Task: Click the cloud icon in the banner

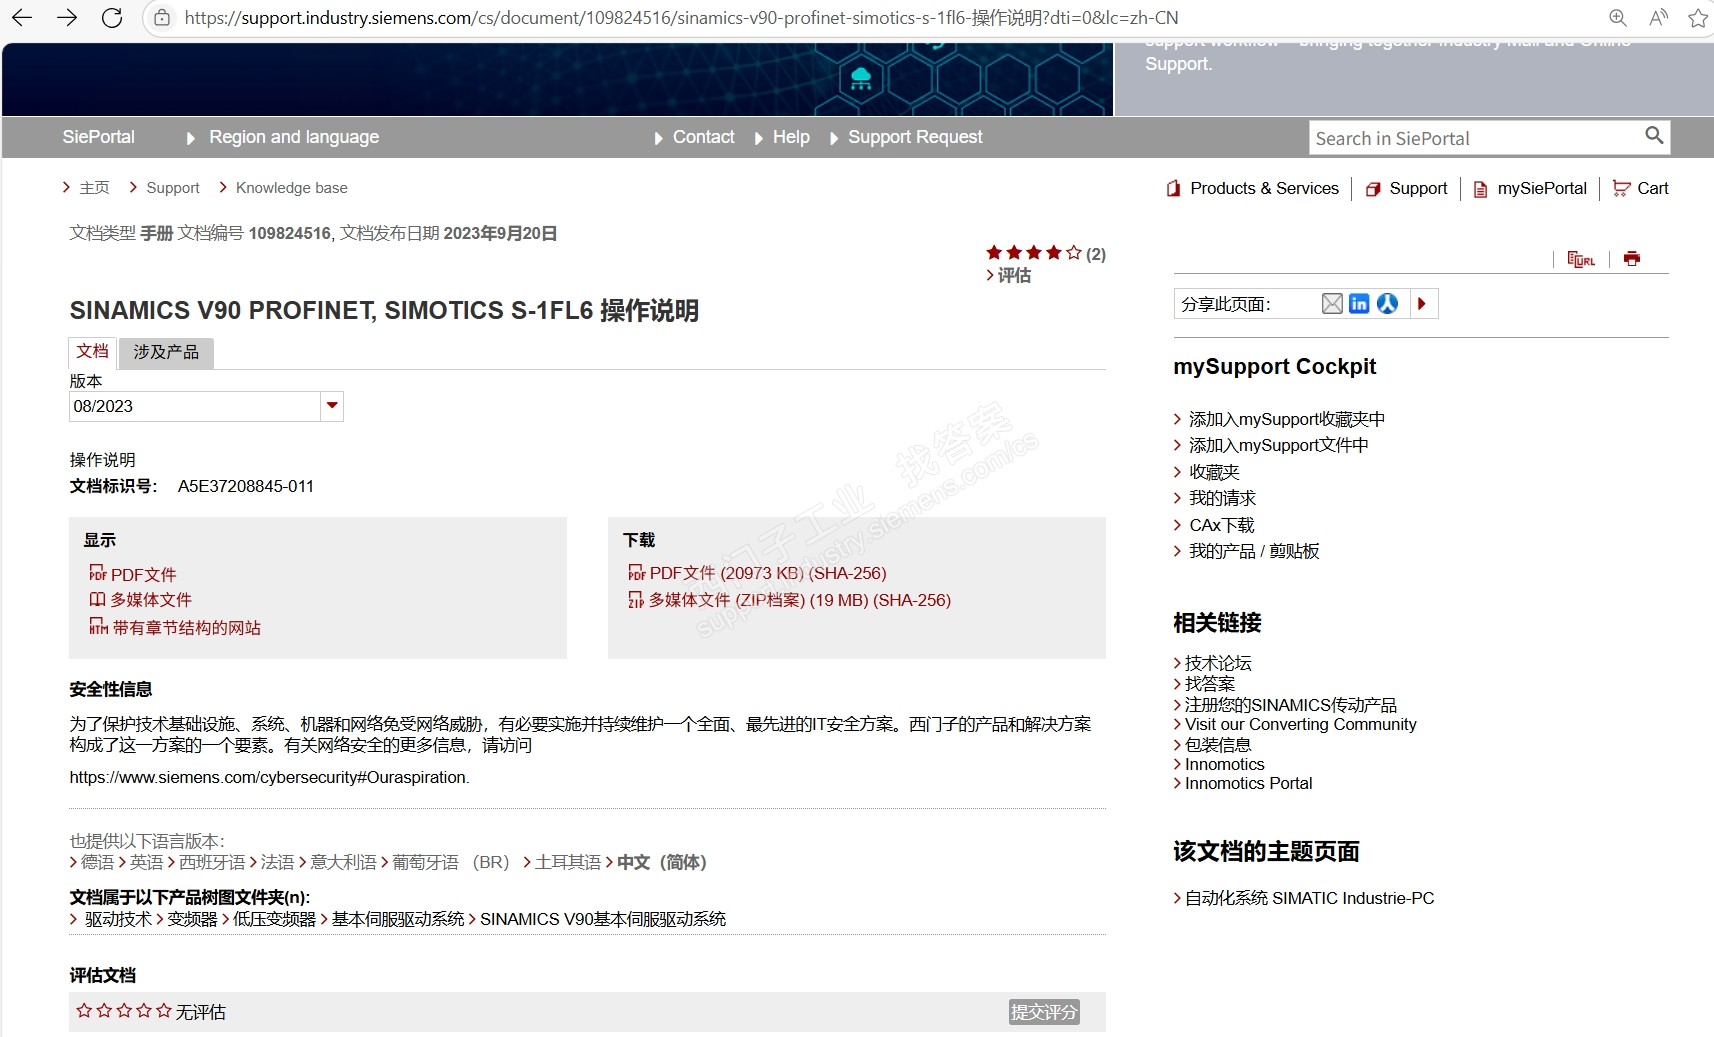Action: click(861, 79)
